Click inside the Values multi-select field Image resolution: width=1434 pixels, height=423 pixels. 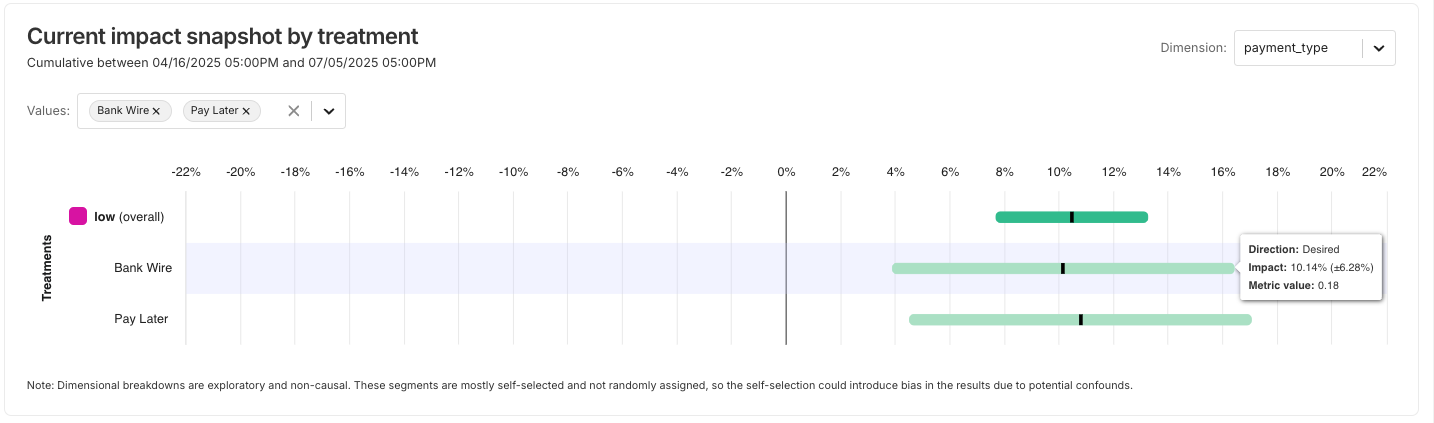[x=270, y=111]
